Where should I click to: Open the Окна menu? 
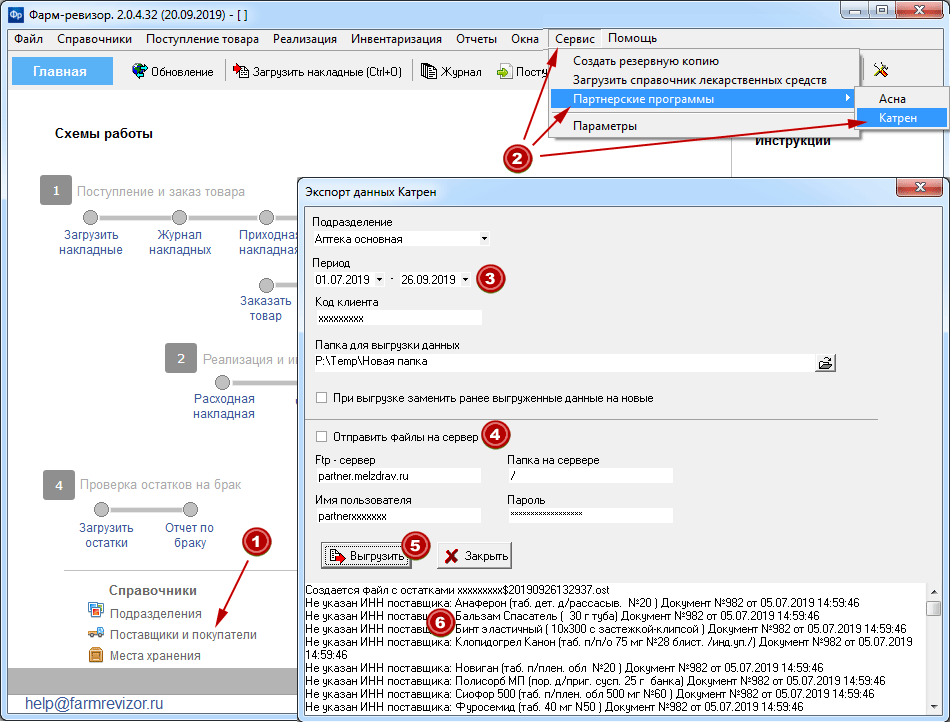(525, 39)
